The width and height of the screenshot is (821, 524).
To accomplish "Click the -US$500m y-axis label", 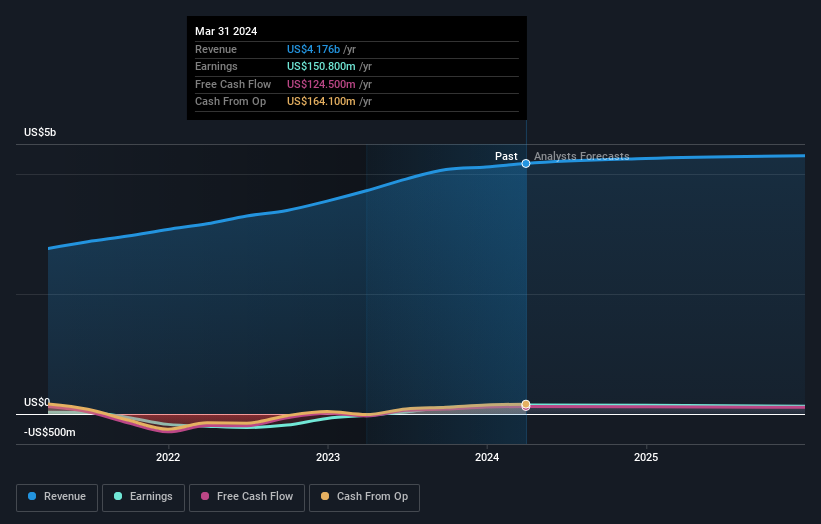I will pos(50,432).
